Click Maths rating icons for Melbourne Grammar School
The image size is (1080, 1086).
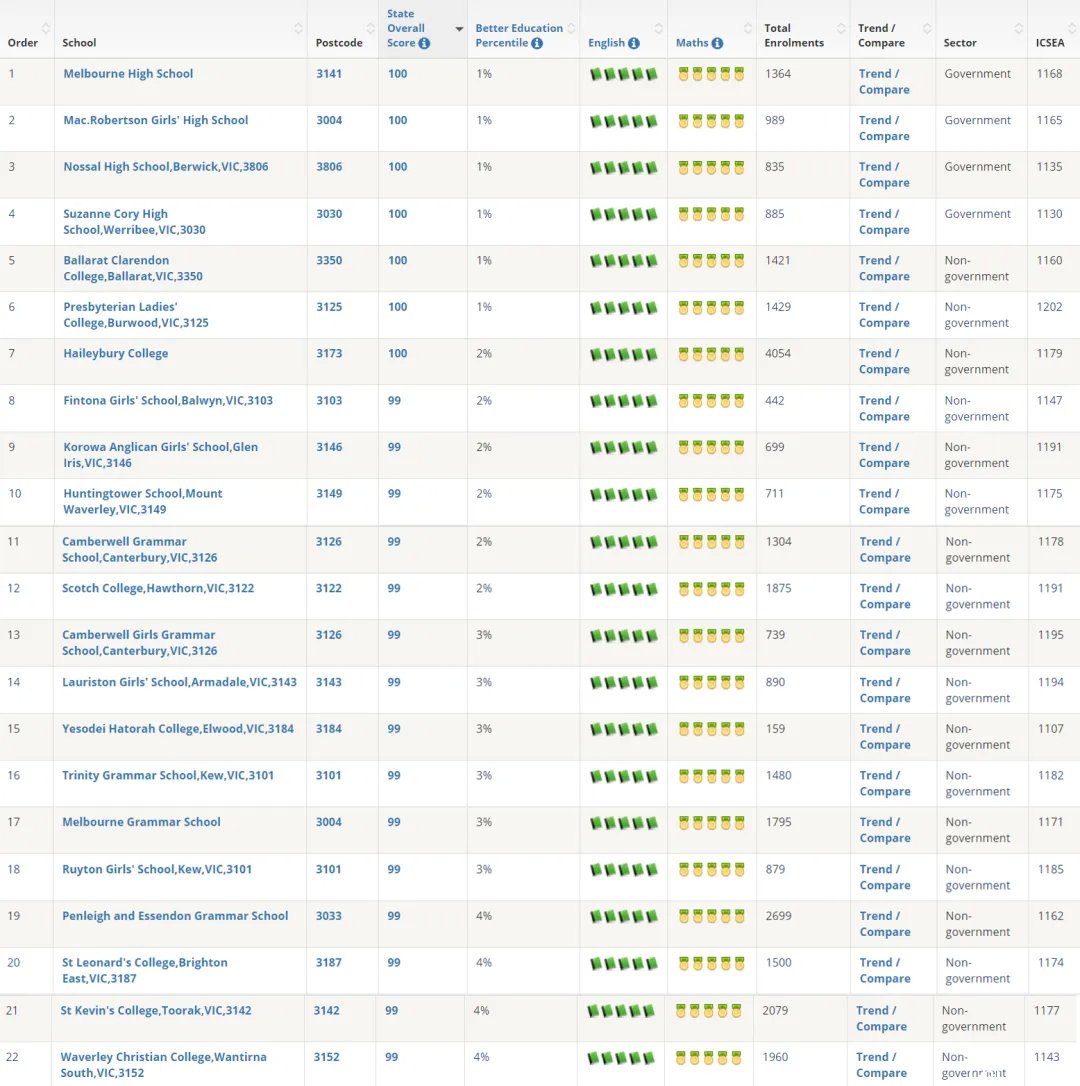click(x=711, y=823)
